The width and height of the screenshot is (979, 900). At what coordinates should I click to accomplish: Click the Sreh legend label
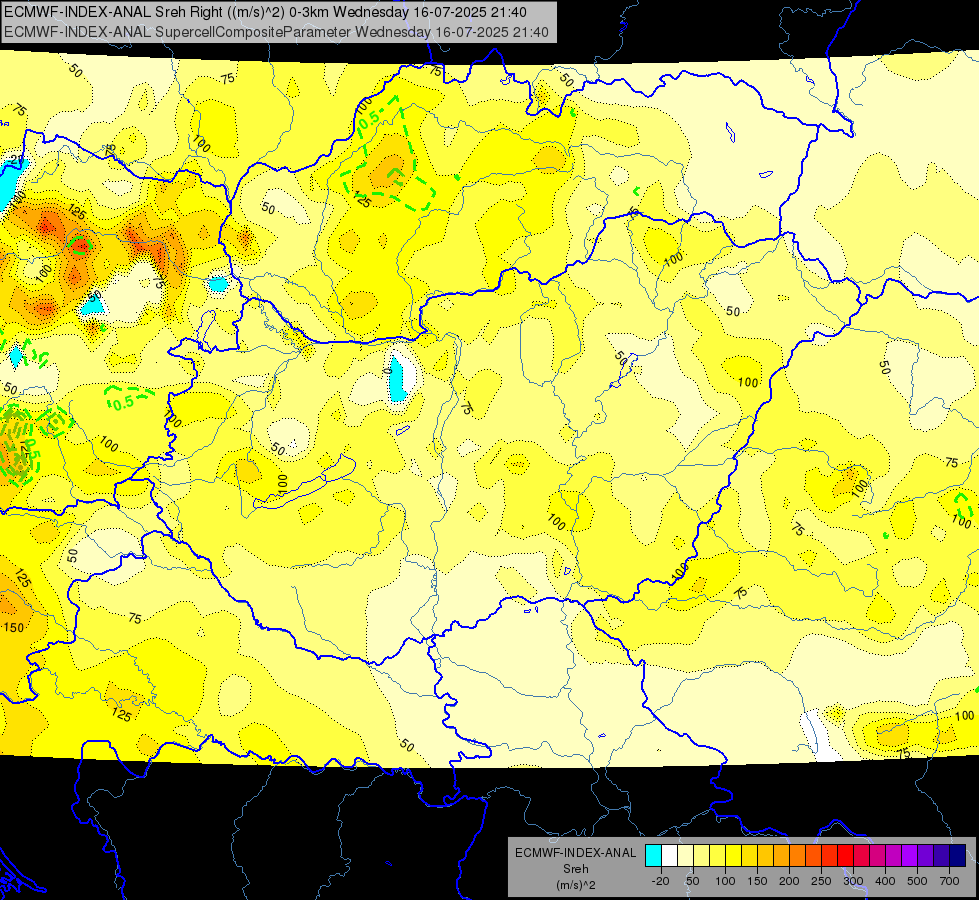click(576, 869)
